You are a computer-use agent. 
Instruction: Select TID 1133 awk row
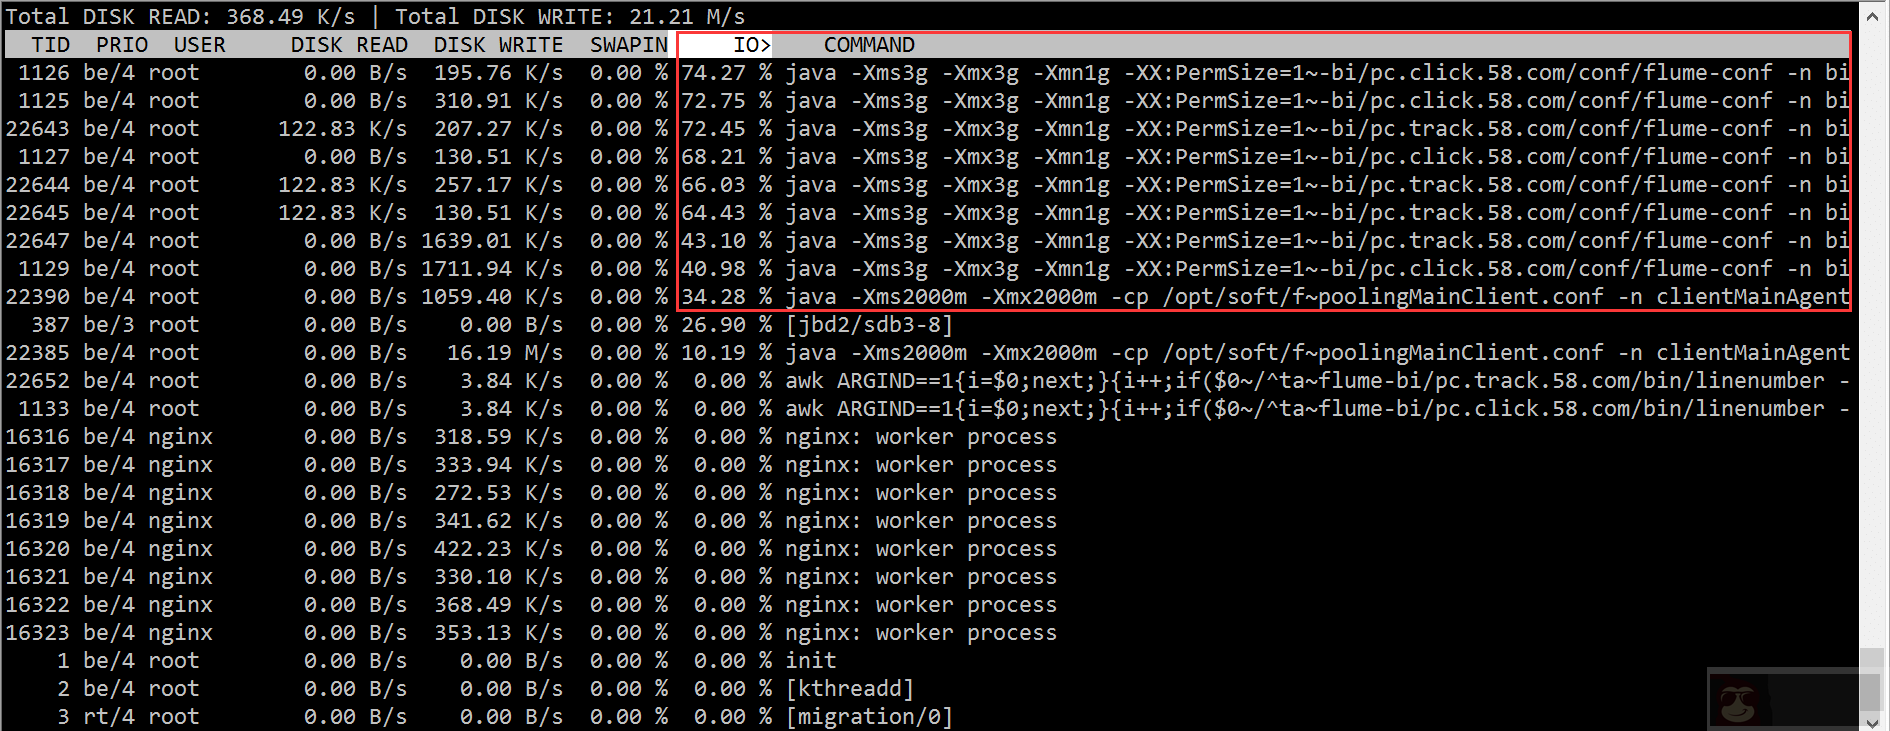(x=927, y=409)
